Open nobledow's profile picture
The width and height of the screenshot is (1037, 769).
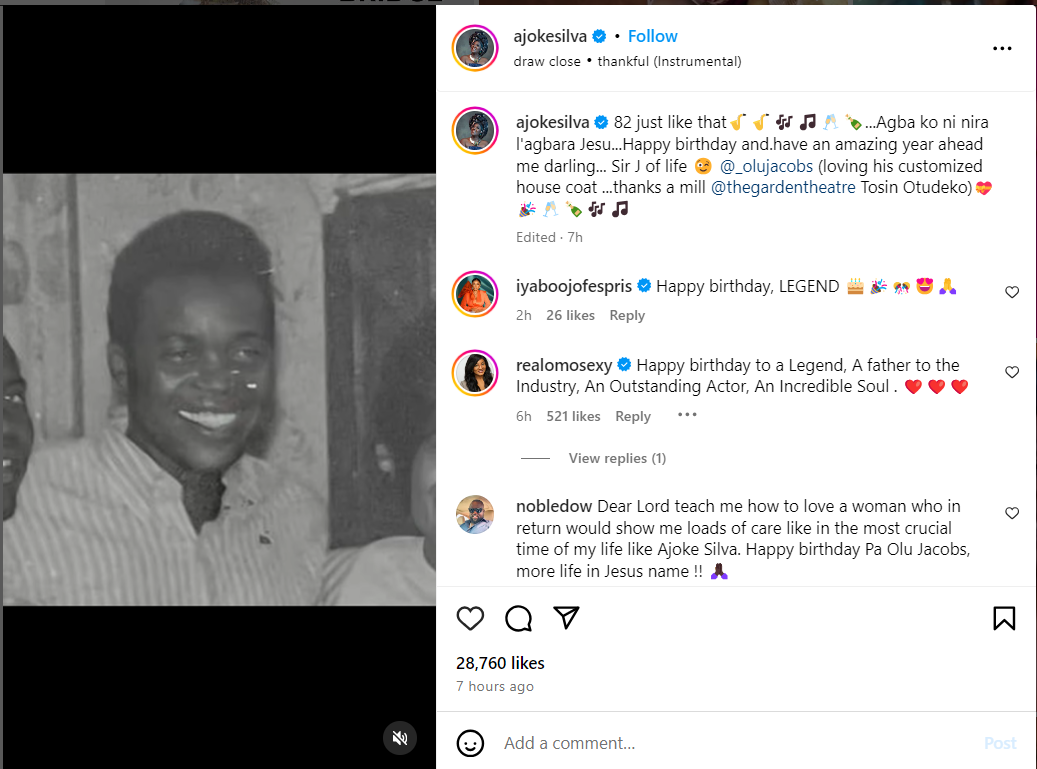pos(476,514)
